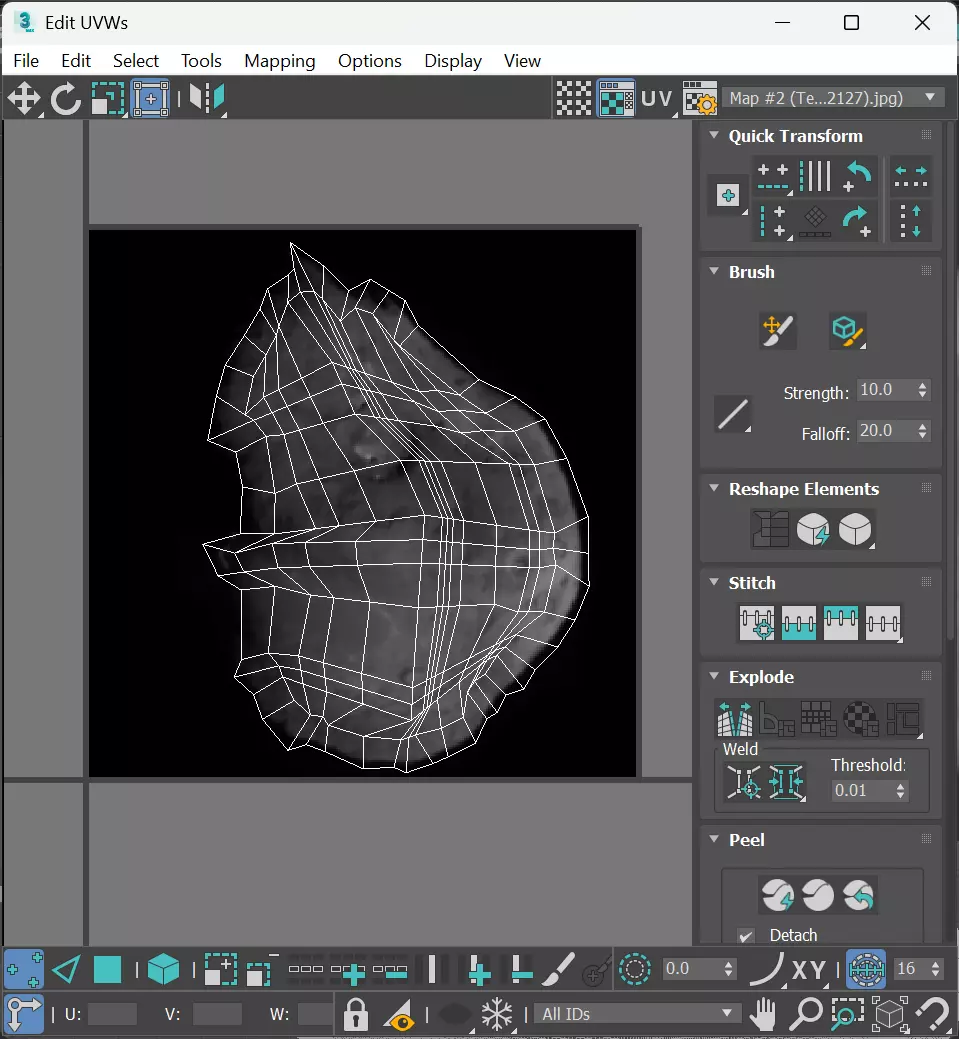Click the brush falloff type line icon
This screenshot has height=1039, width=959.
733,415
